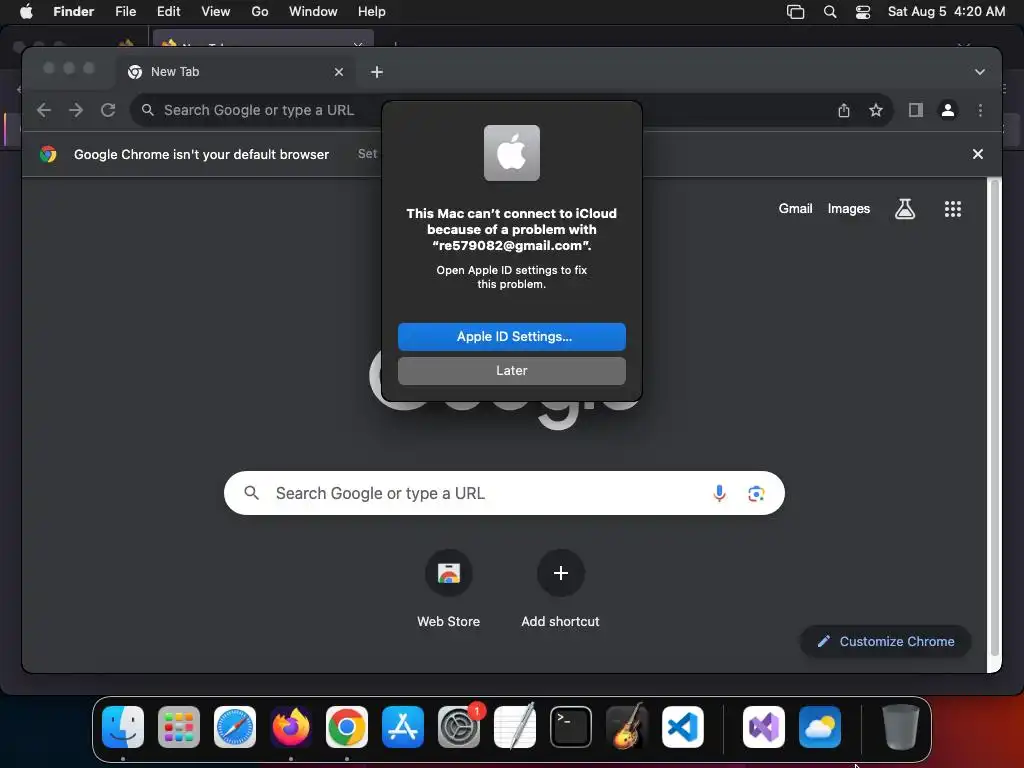This screenshot has width=1024, height=768.
Task: Open the Window menu
Action: [x=313, y=12]
